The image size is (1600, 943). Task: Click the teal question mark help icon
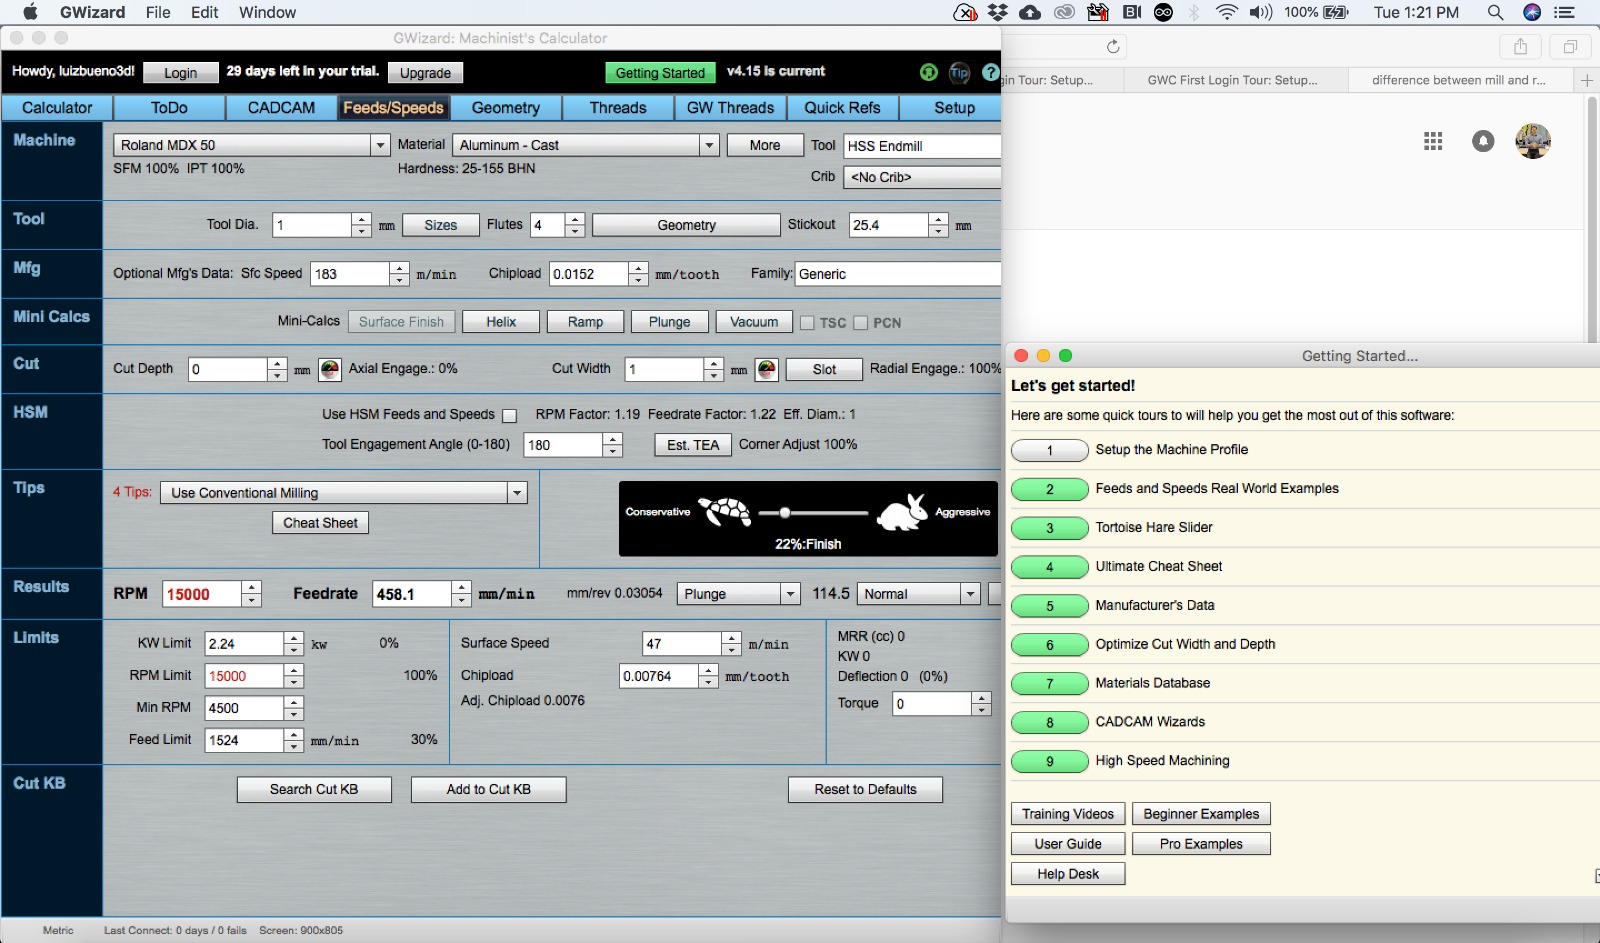pos(990,72)
